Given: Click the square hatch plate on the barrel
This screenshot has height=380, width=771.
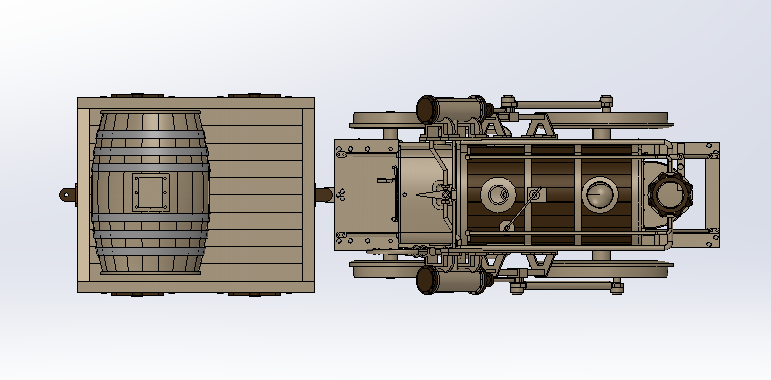Looking at the screenshot, I should [x=151, y=193].
